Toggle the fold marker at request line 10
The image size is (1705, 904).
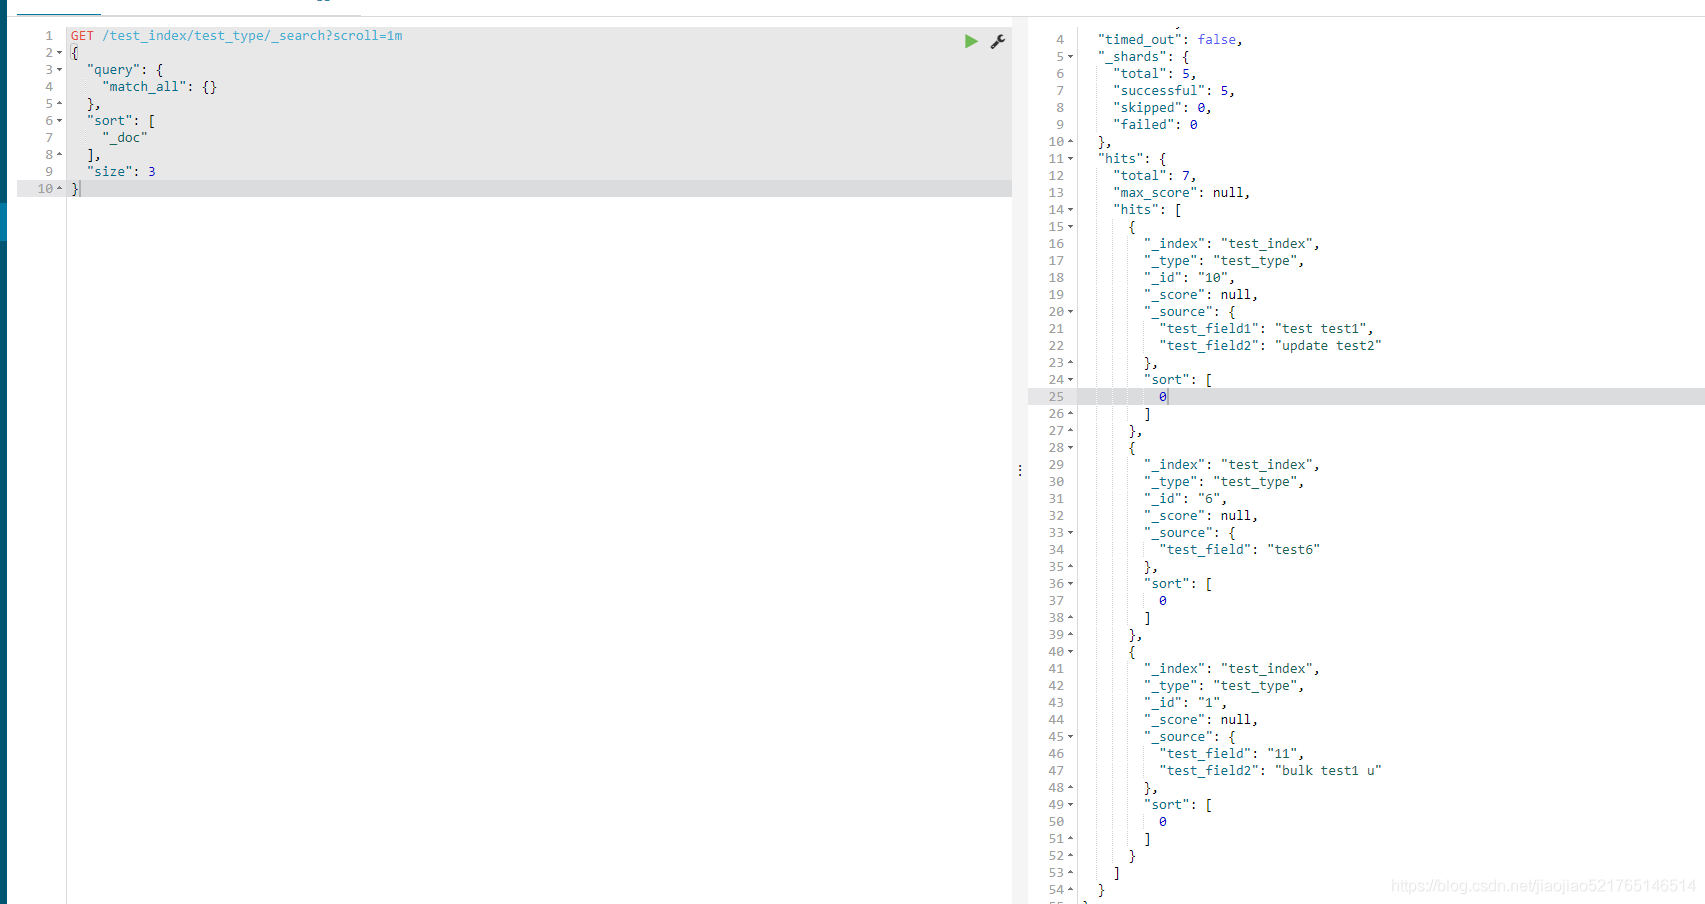click(60, 188)
